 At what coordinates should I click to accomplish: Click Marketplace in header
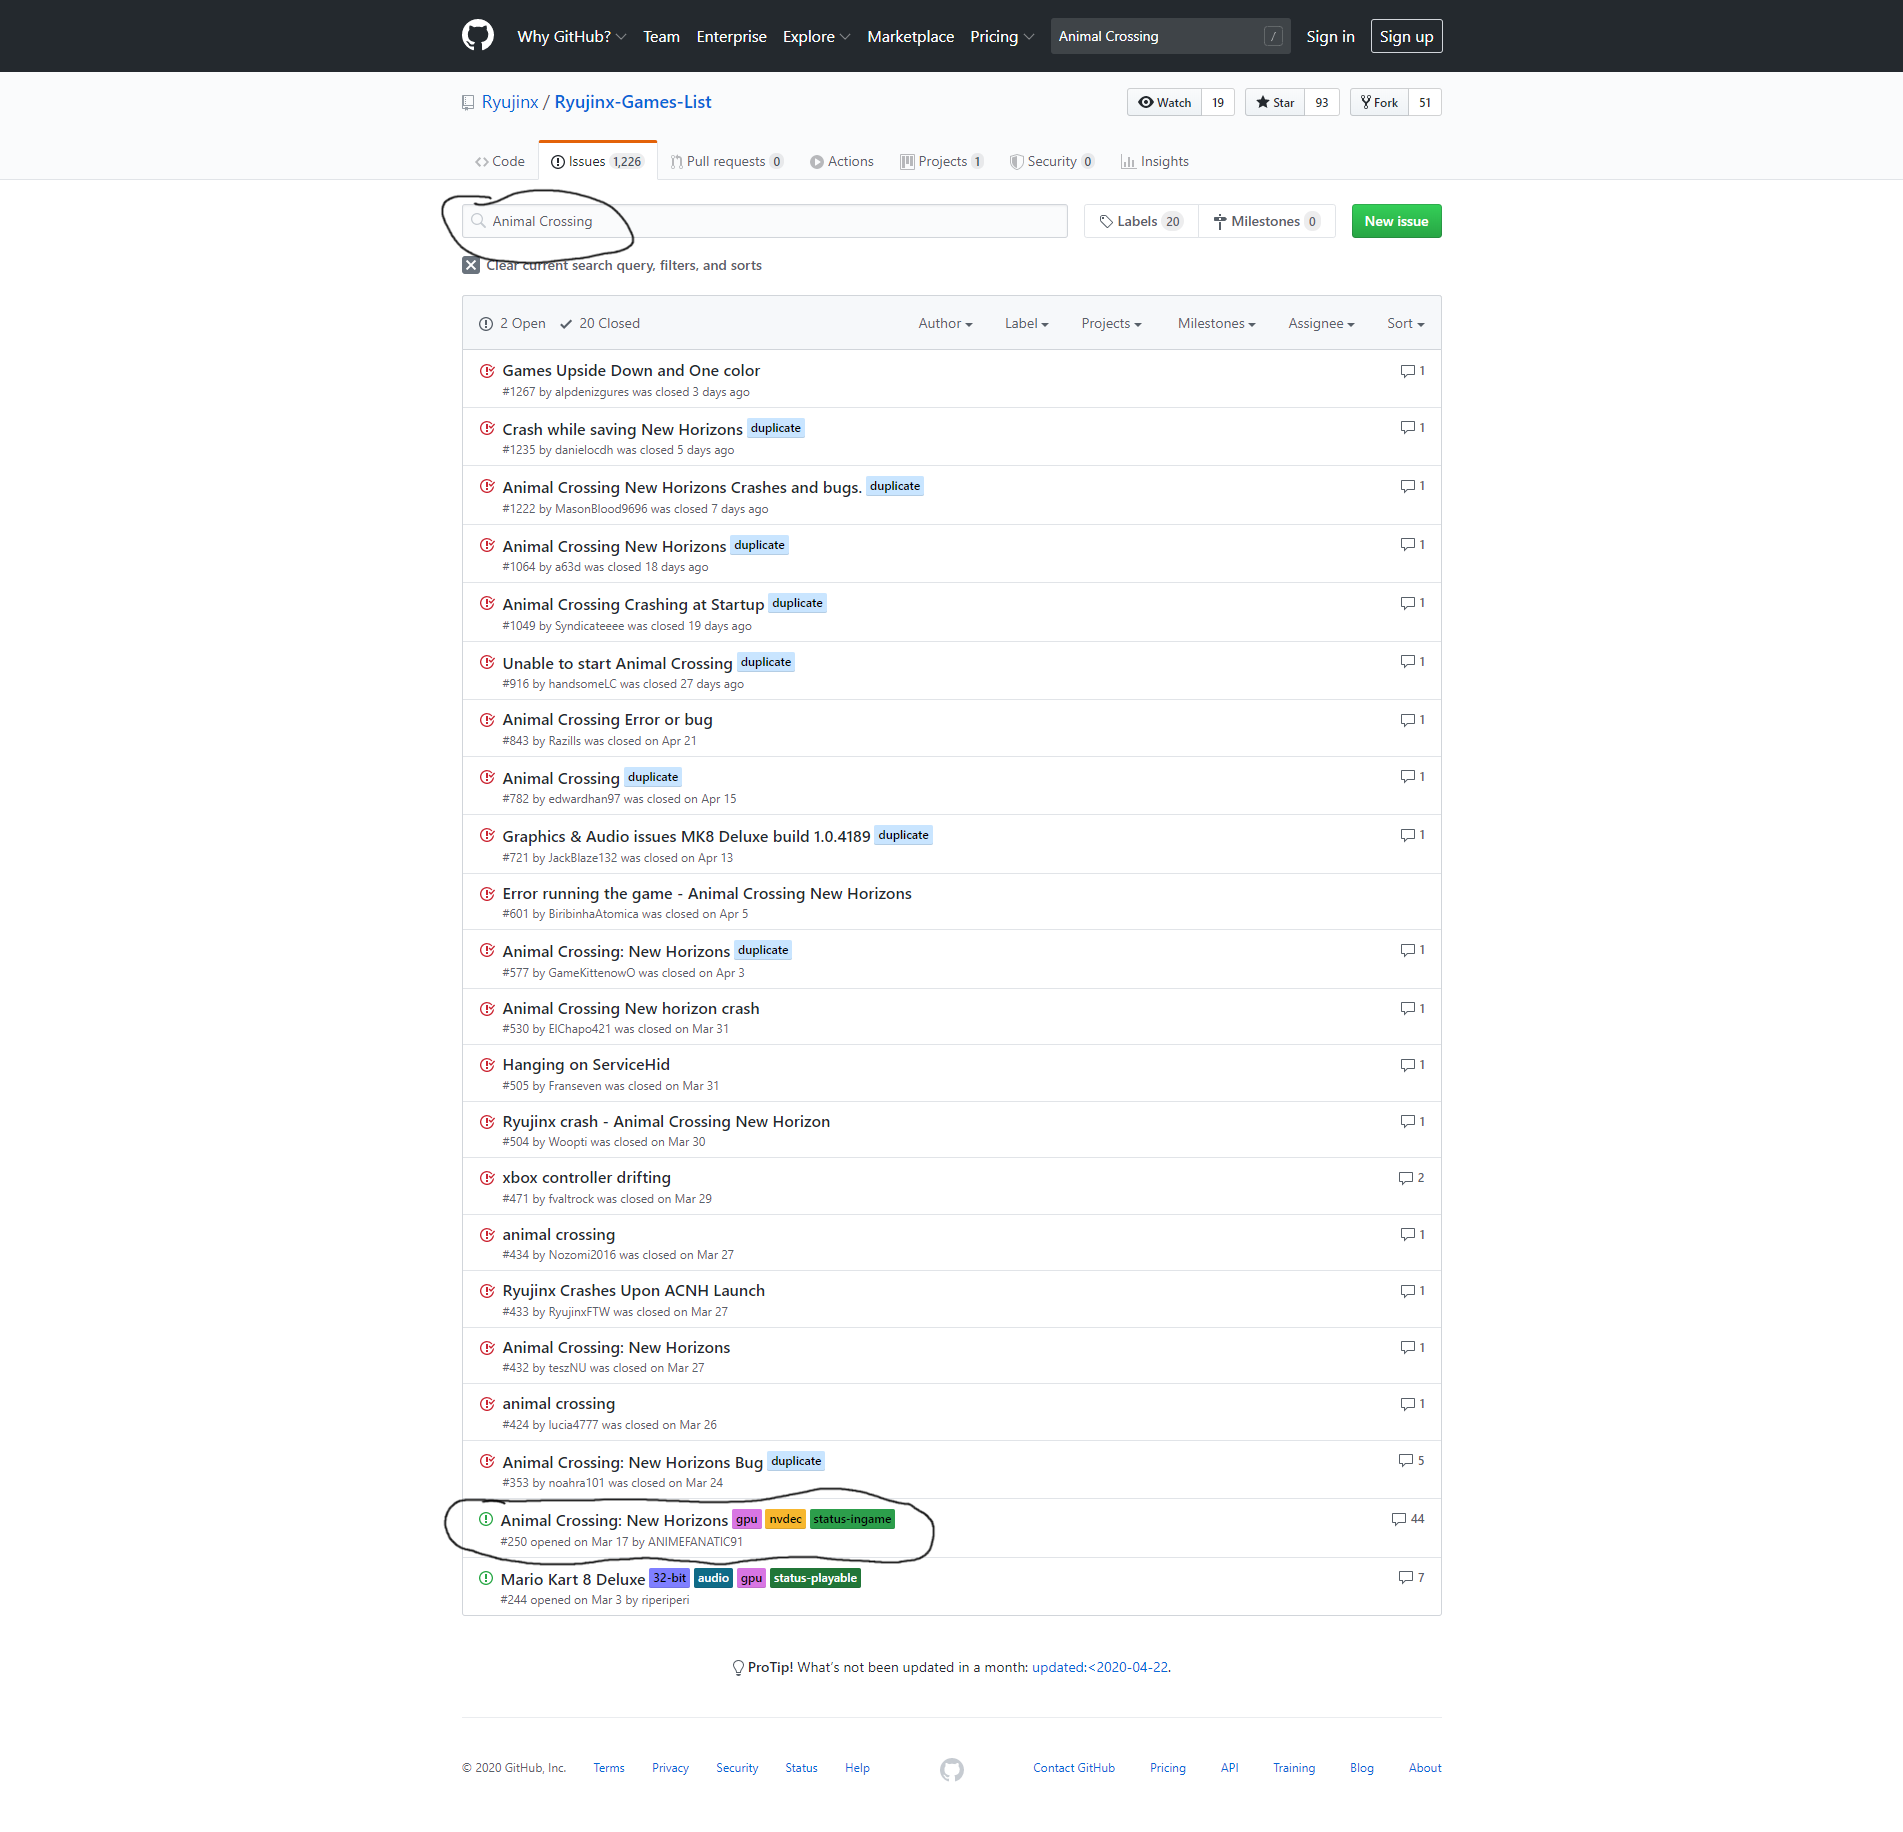click(x=911, y=36)
